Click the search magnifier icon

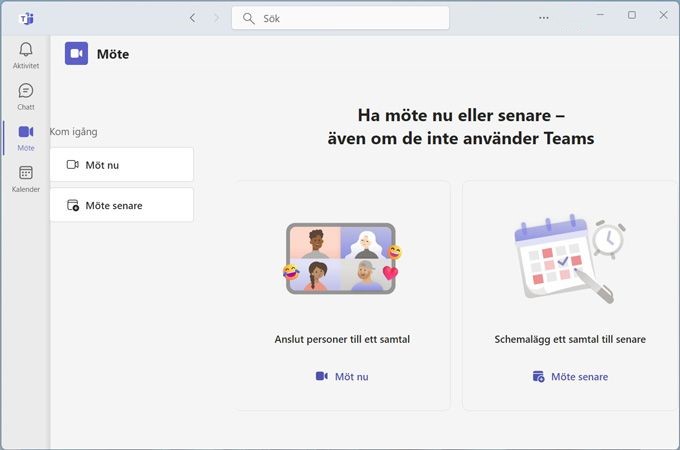(x=248, y=18)
